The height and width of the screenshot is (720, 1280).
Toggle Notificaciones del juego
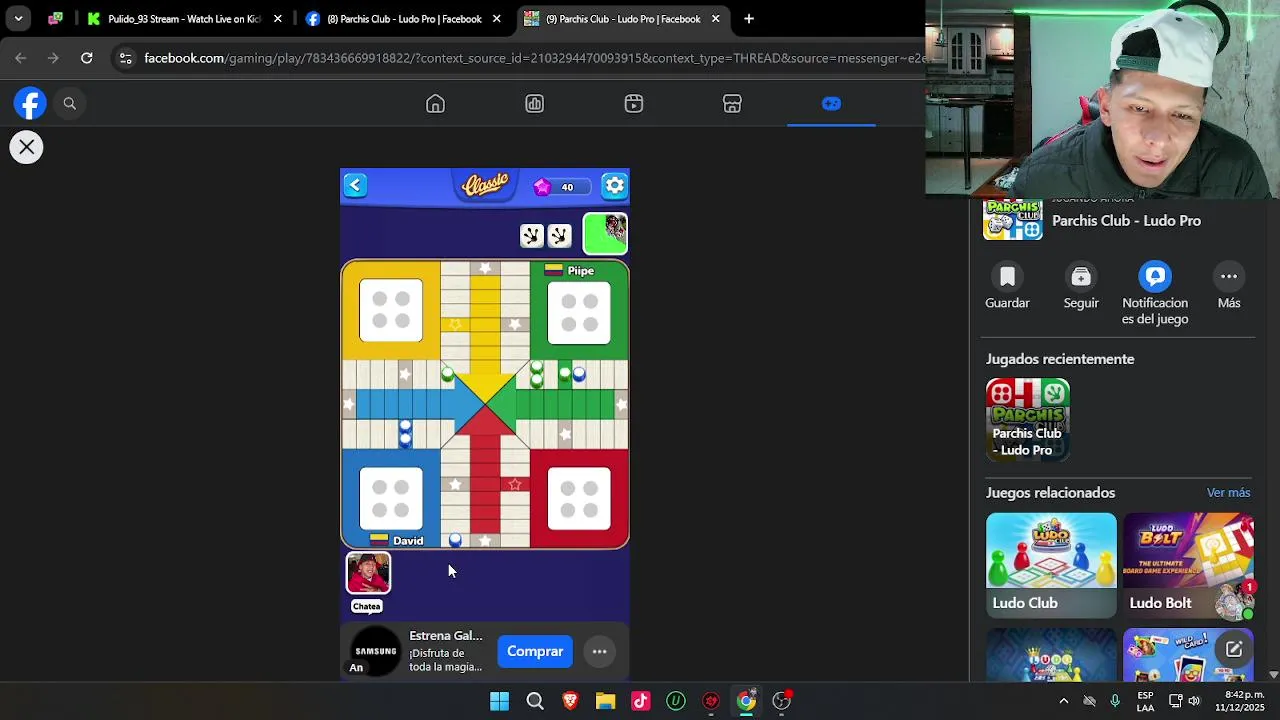tap(1155, 276)
